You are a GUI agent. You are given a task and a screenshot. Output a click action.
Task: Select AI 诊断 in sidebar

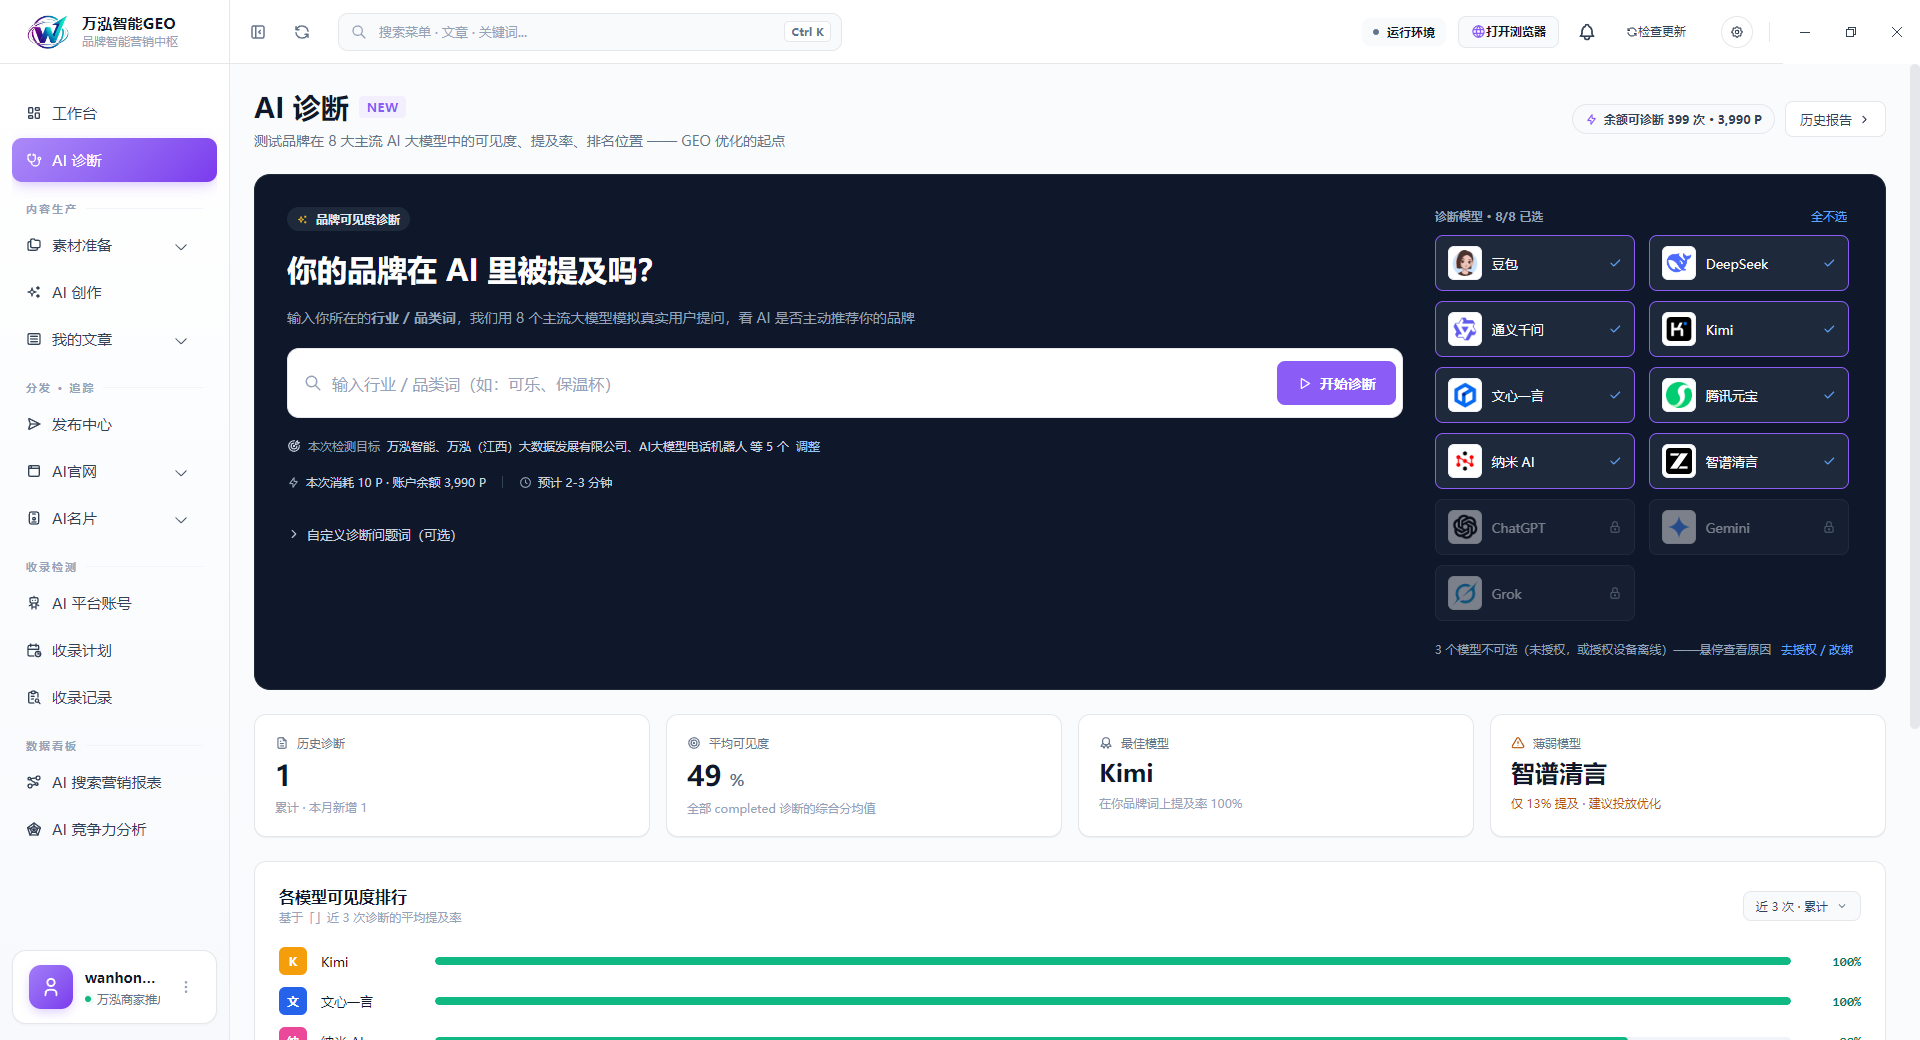114,160
